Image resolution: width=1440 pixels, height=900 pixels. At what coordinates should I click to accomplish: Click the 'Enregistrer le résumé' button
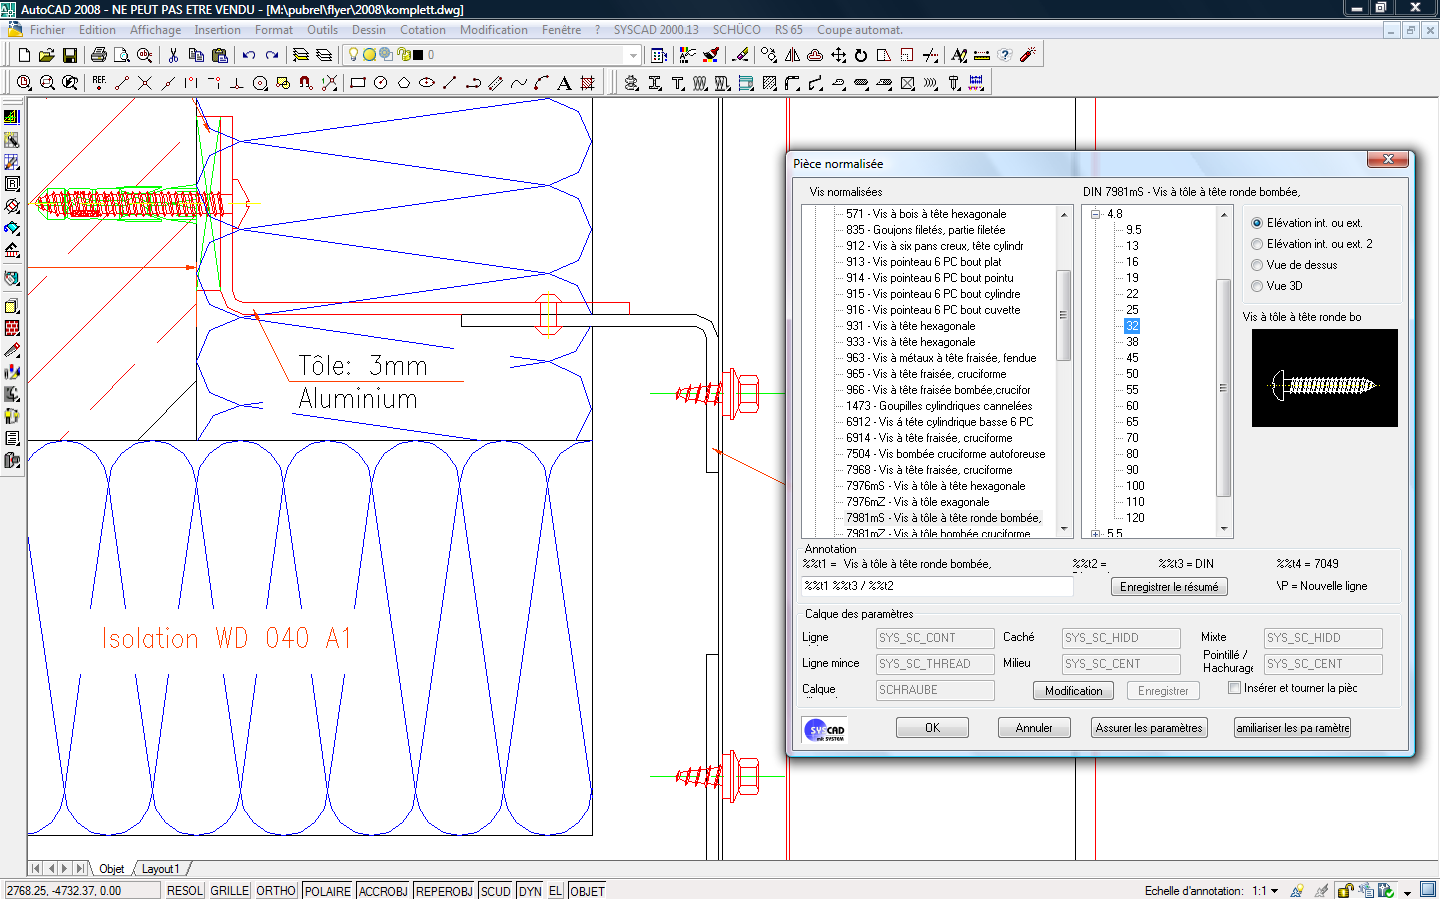pyautogui.click(x=1168, y=587)
